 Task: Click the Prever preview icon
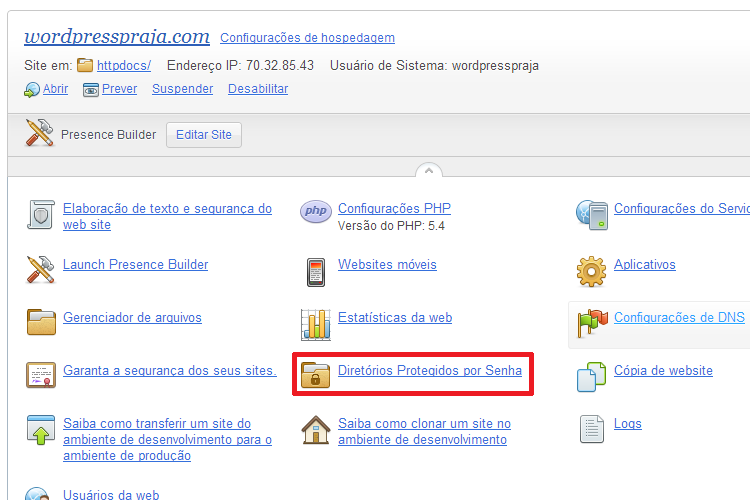[x=91, y=89]
